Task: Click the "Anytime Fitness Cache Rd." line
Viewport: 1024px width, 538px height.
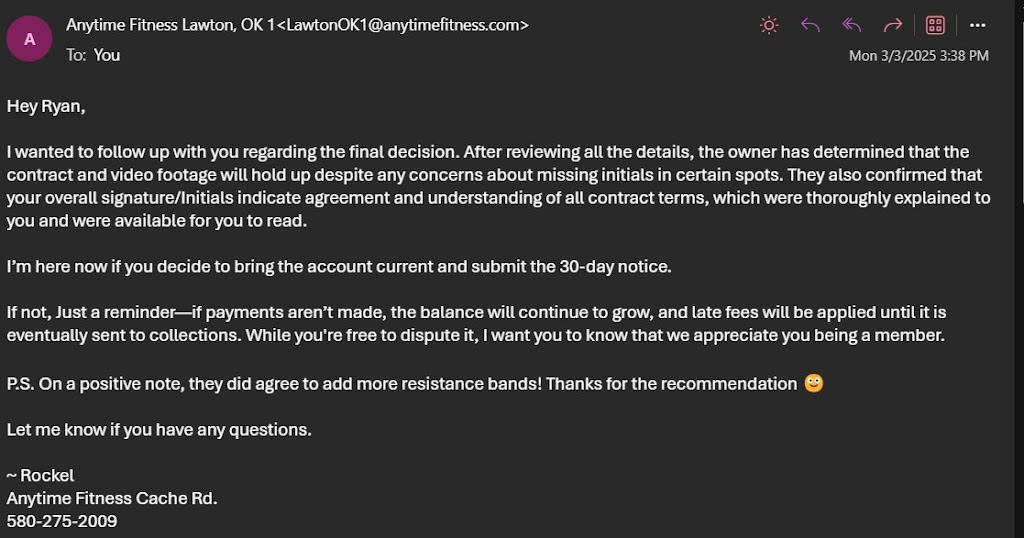Action: click(x=112, y=498)
